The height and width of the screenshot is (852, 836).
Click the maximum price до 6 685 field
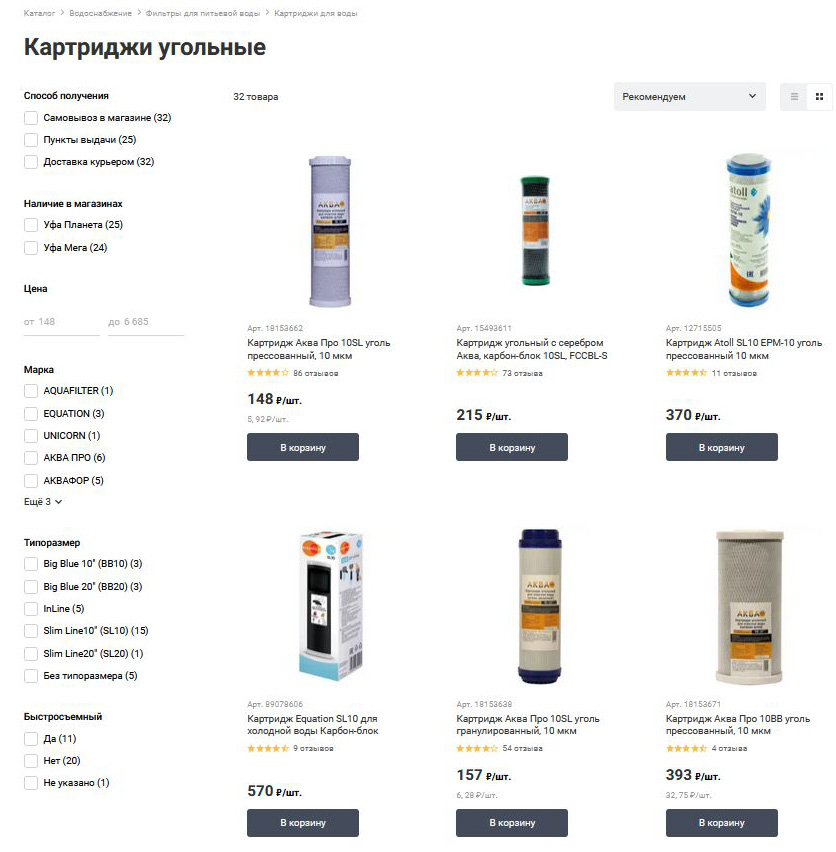click(x=146, y=322)
